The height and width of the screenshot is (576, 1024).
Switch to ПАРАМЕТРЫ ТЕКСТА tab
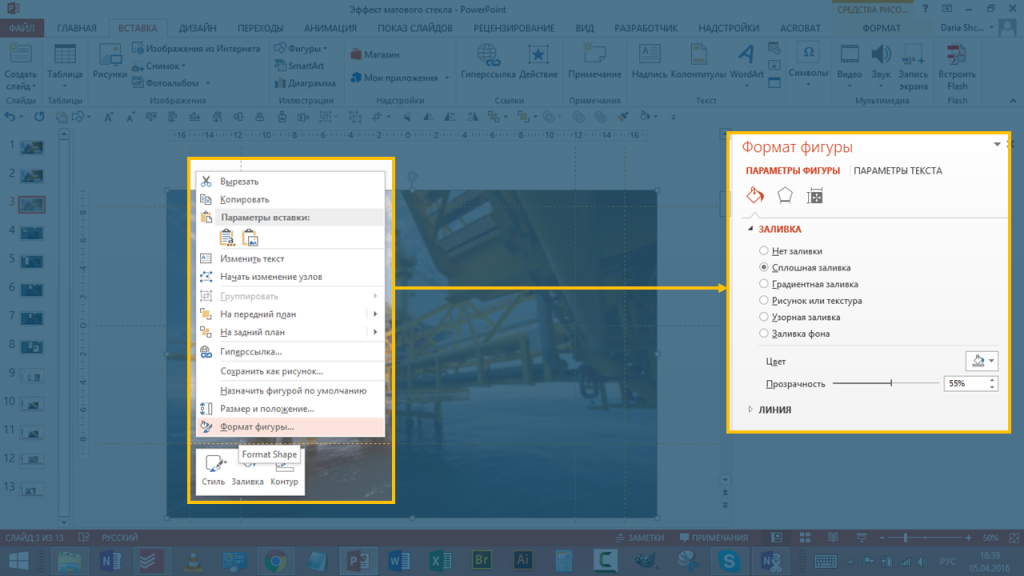[x=898, y=171]
